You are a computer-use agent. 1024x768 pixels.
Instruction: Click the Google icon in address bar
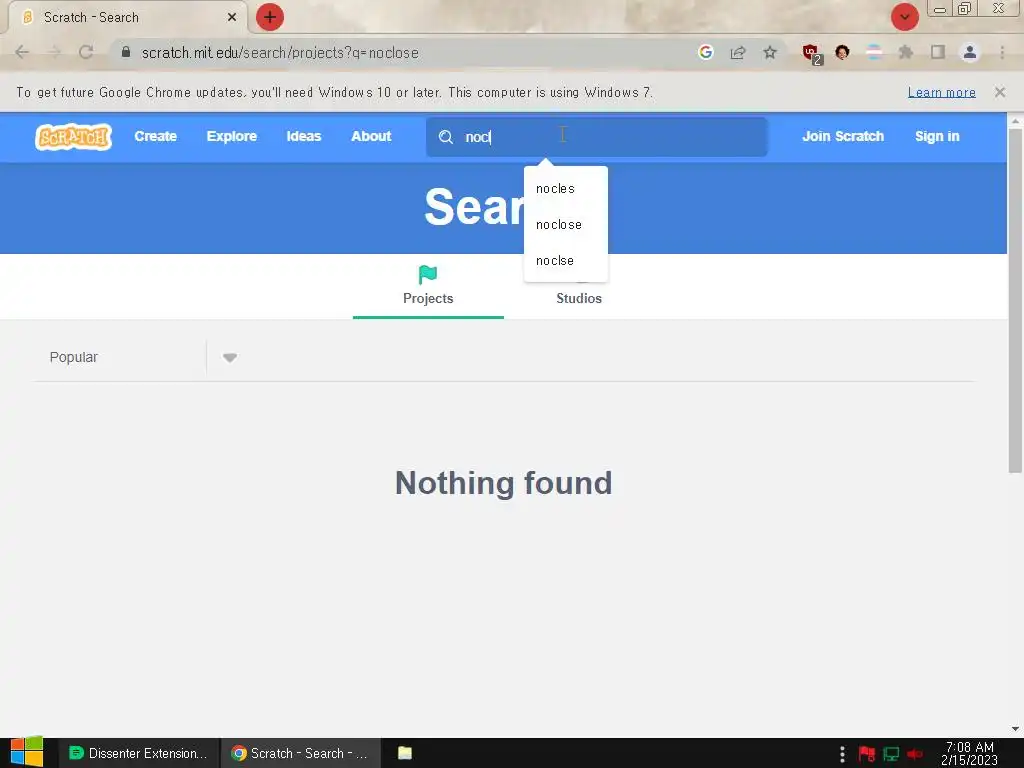(705, 52)
